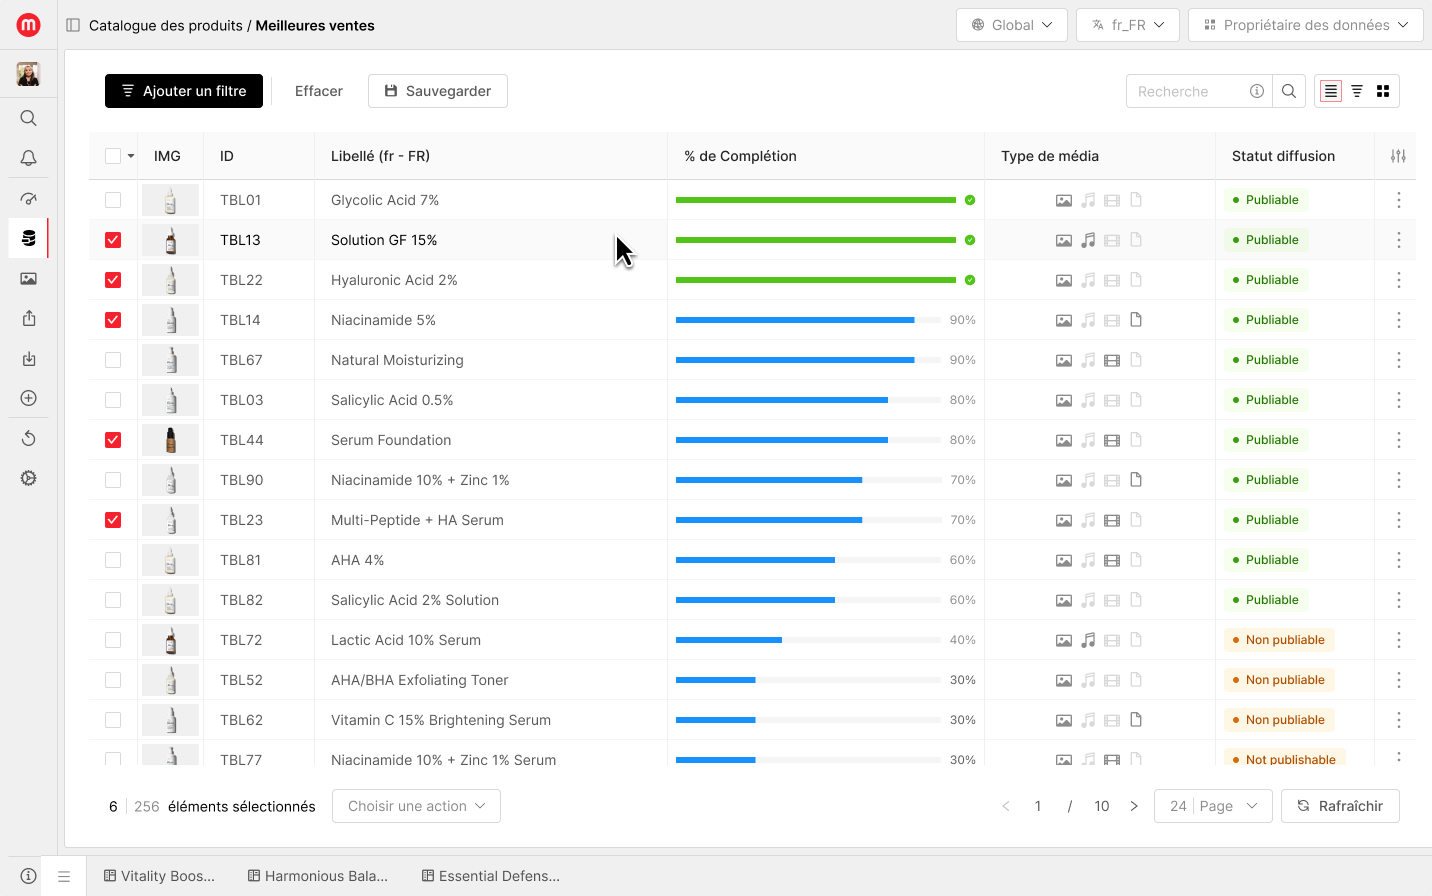Switch to grid view layout

1383,91
